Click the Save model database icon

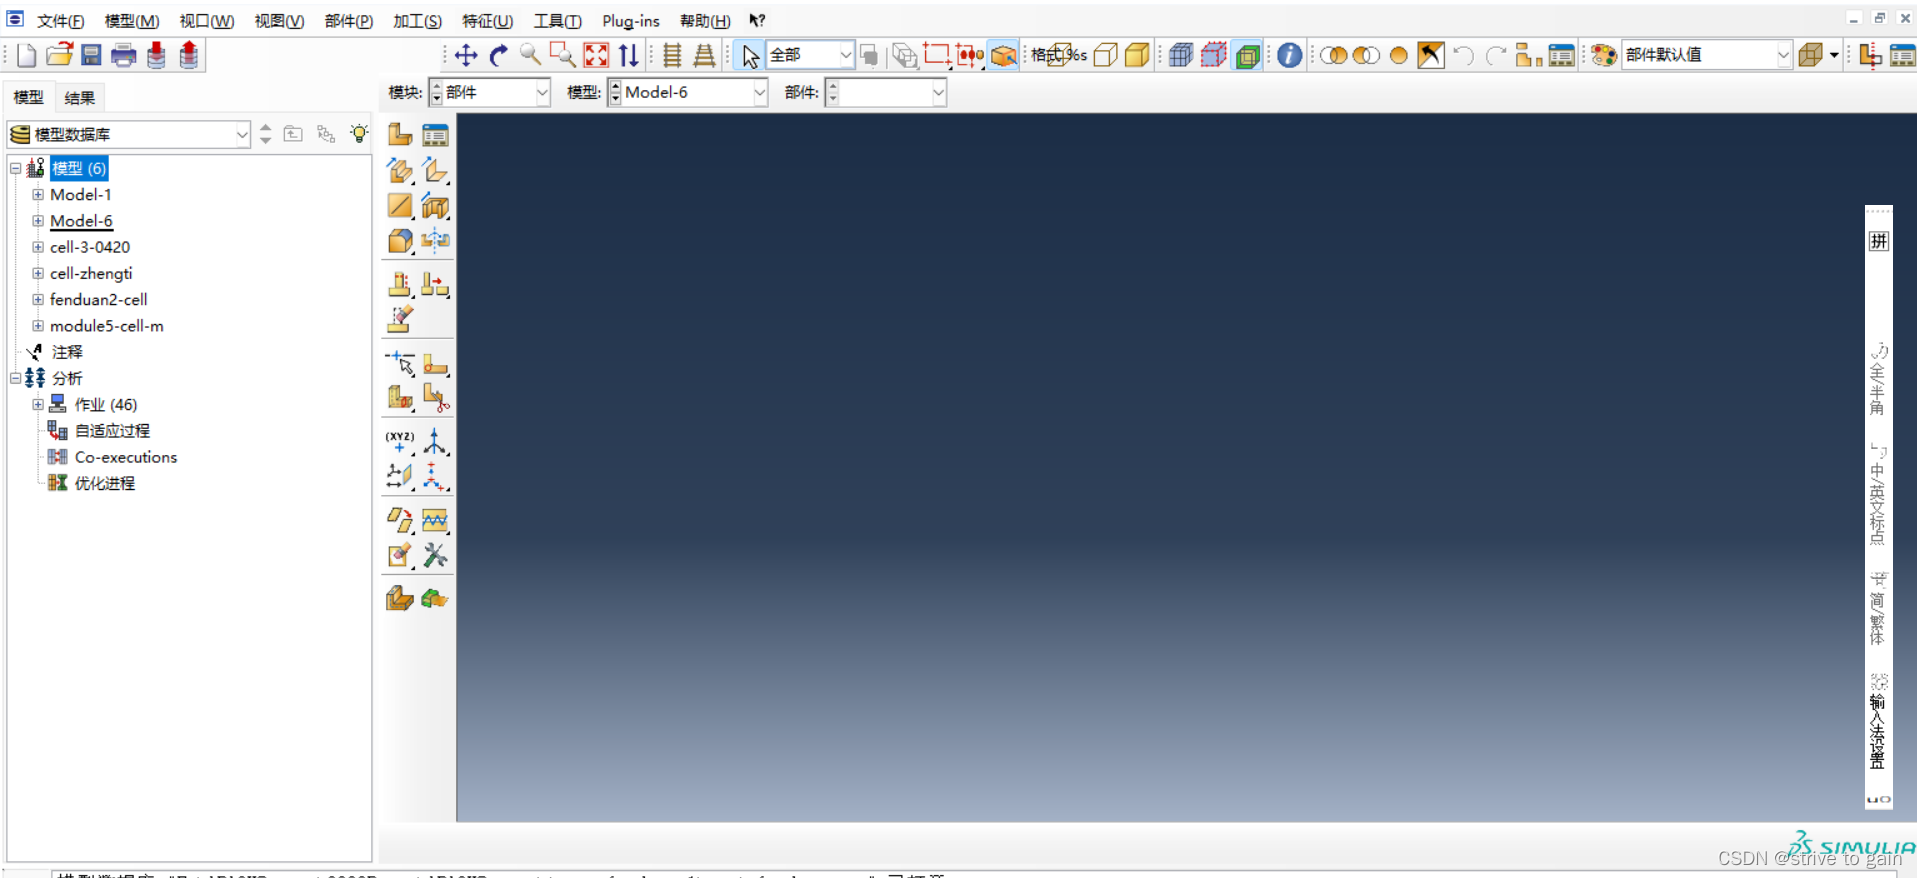[91, 55]
